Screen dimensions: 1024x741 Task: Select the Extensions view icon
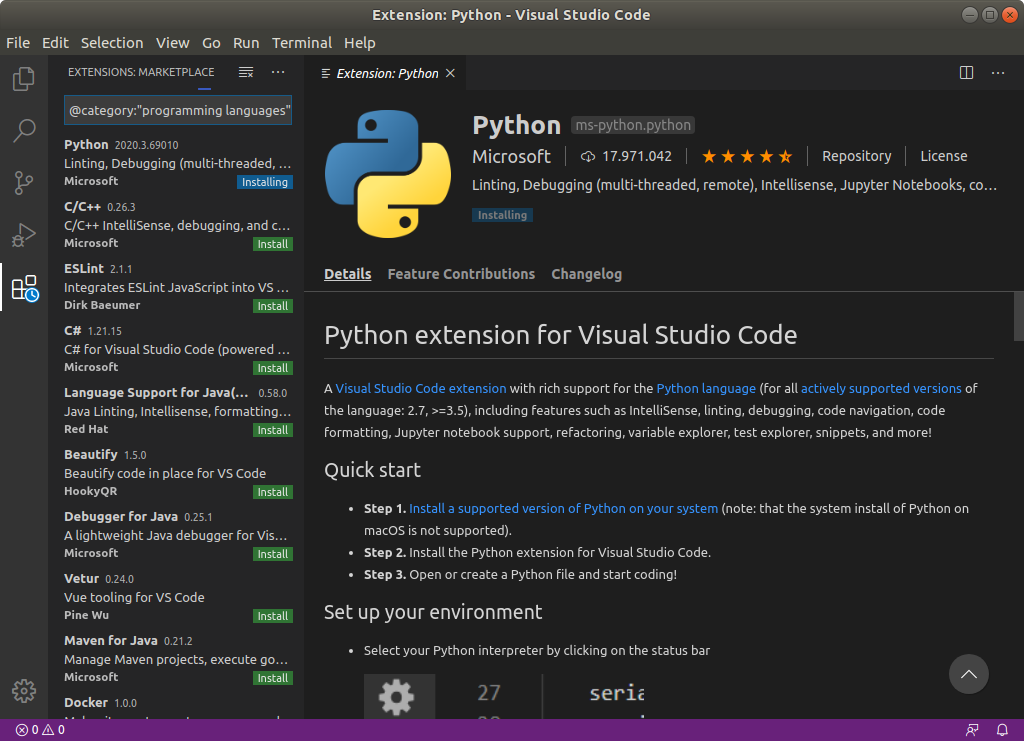point(25,288)
